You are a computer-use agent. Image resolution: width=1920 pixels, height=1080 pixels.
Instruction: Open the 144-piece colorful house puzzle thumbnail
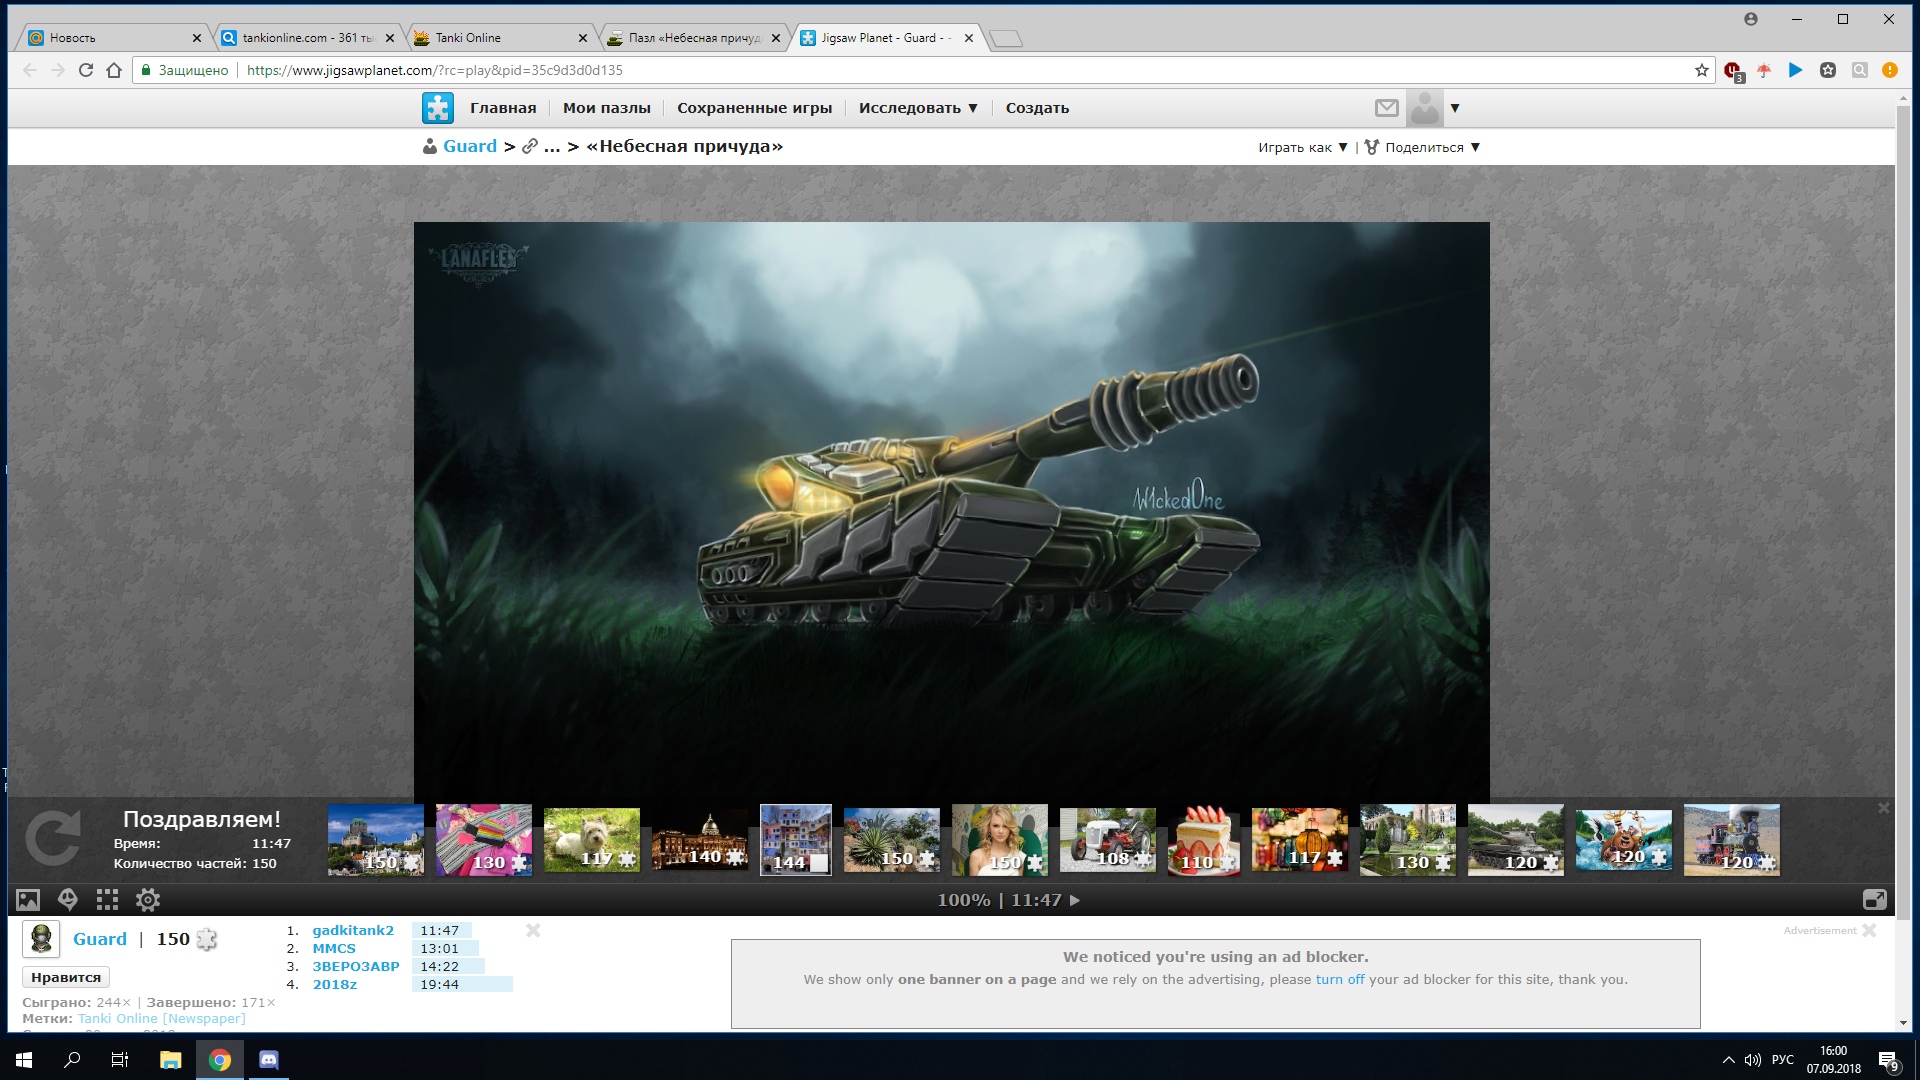tap(796, 840)
